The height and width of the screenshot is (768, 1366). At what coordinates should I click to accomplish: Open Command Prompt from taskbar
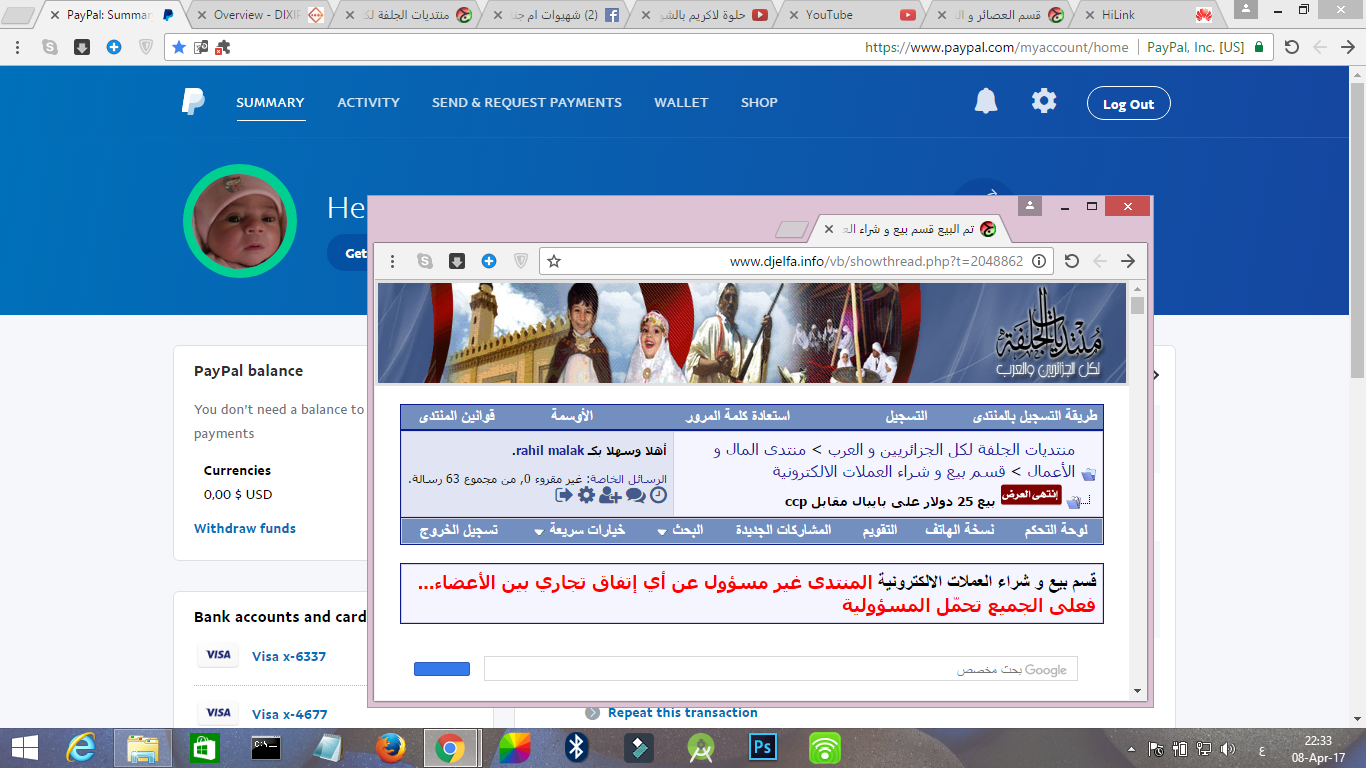266,748
